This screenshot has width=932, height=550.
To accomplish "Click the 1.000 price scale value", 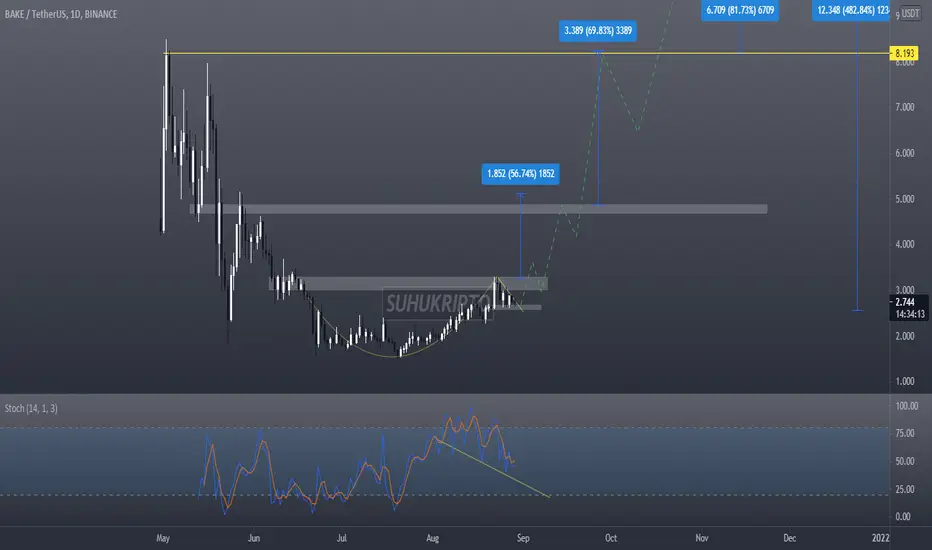I will pyautogui.click(x=905, y=381).
